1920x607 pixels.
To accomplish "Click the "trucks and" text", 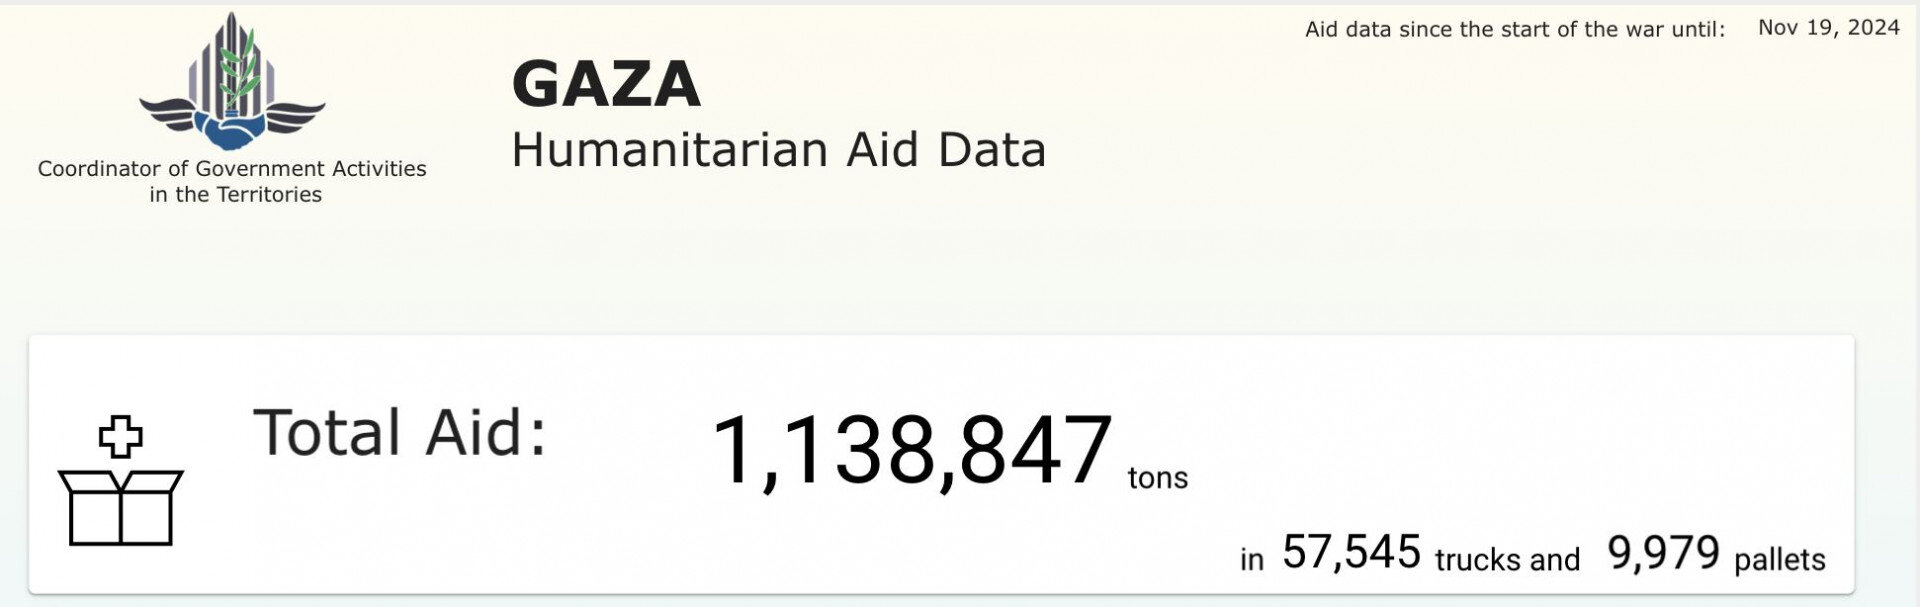I will coord(1507,560).
